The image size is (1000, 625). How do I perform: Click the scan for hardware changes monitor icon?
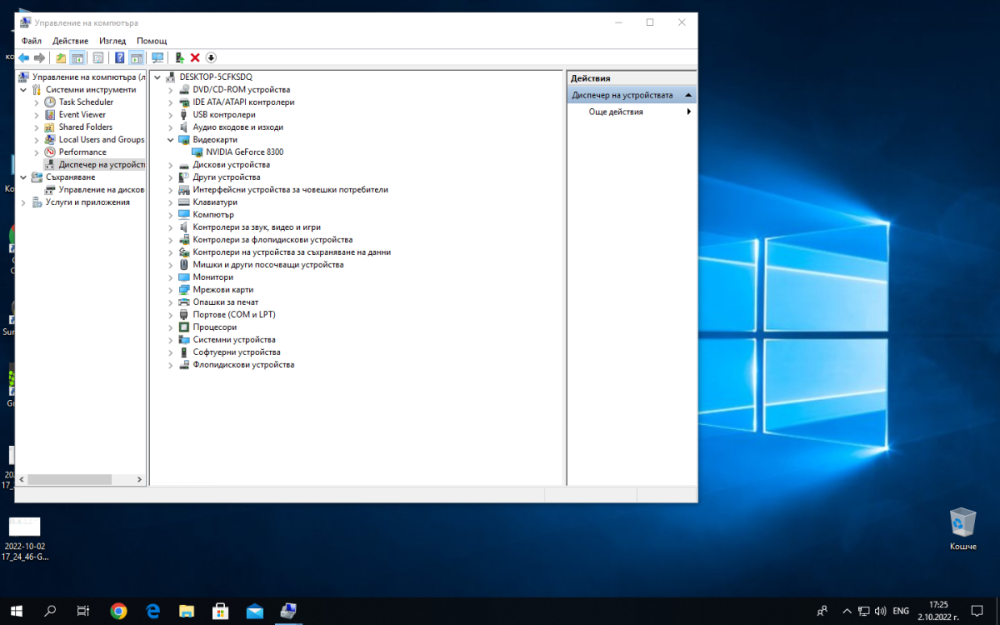tap(157, 58)
